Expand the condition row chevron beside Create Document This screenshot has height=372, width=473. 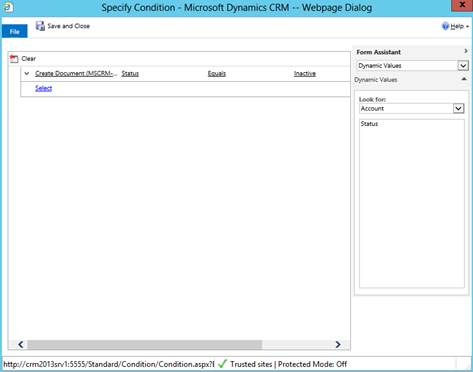click(27, 73)
